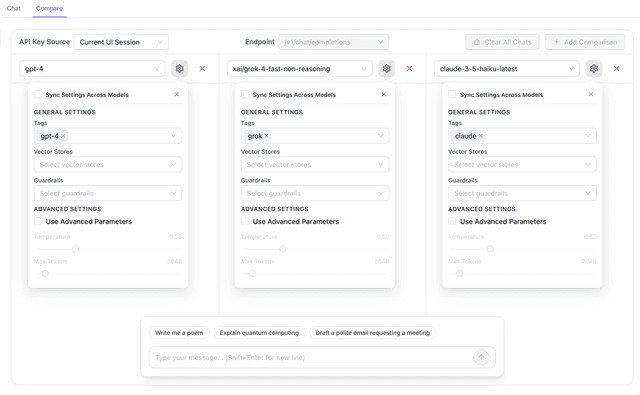Screen dimensions: 640x395
Task: Close the claude settings popover
Action: pyautogui.click(x=591, y=94)
